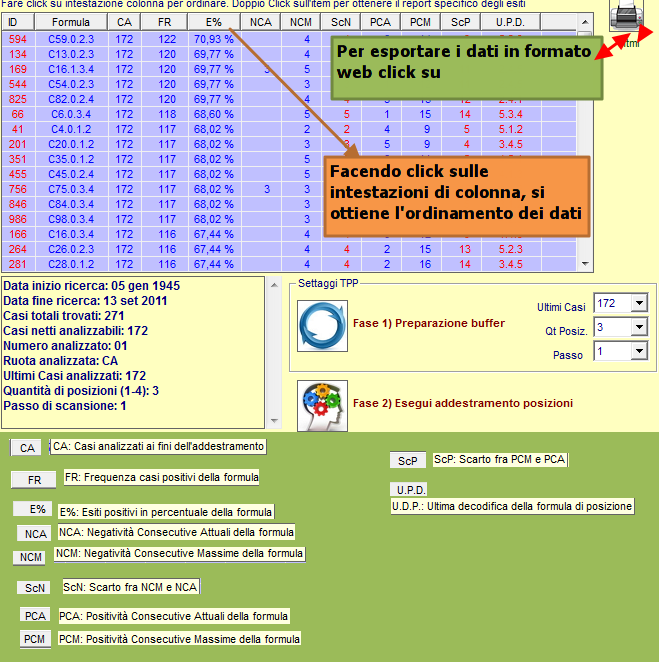
Task: Start Fase 1 Preparazione buffer icon
Action: [x=322, y=326]
